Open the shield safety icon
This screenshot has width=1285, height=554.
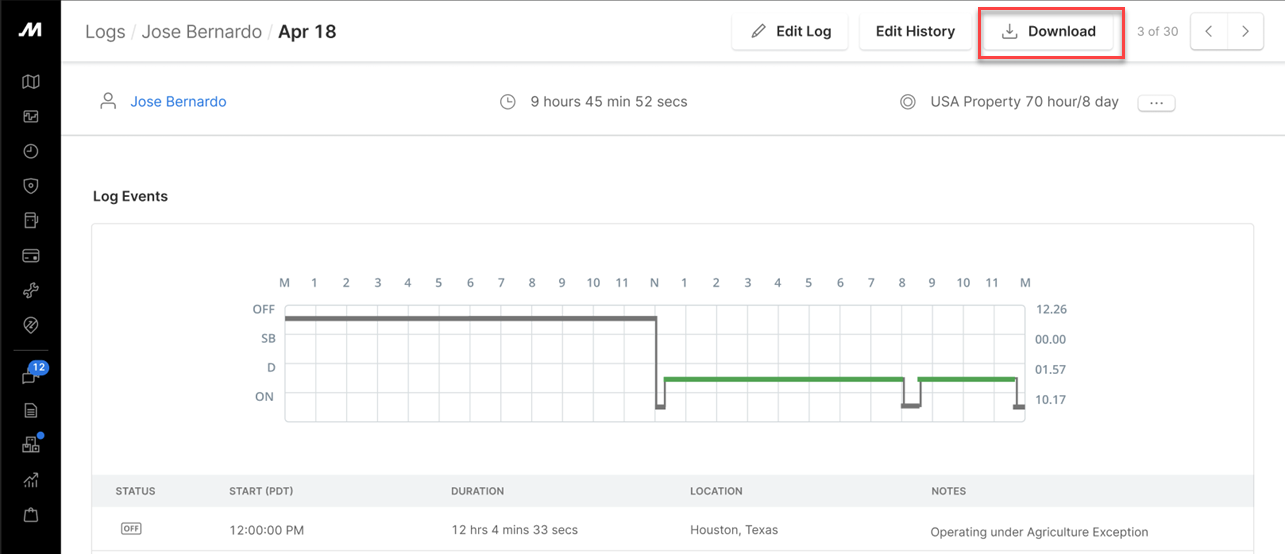tap(31, 186)
